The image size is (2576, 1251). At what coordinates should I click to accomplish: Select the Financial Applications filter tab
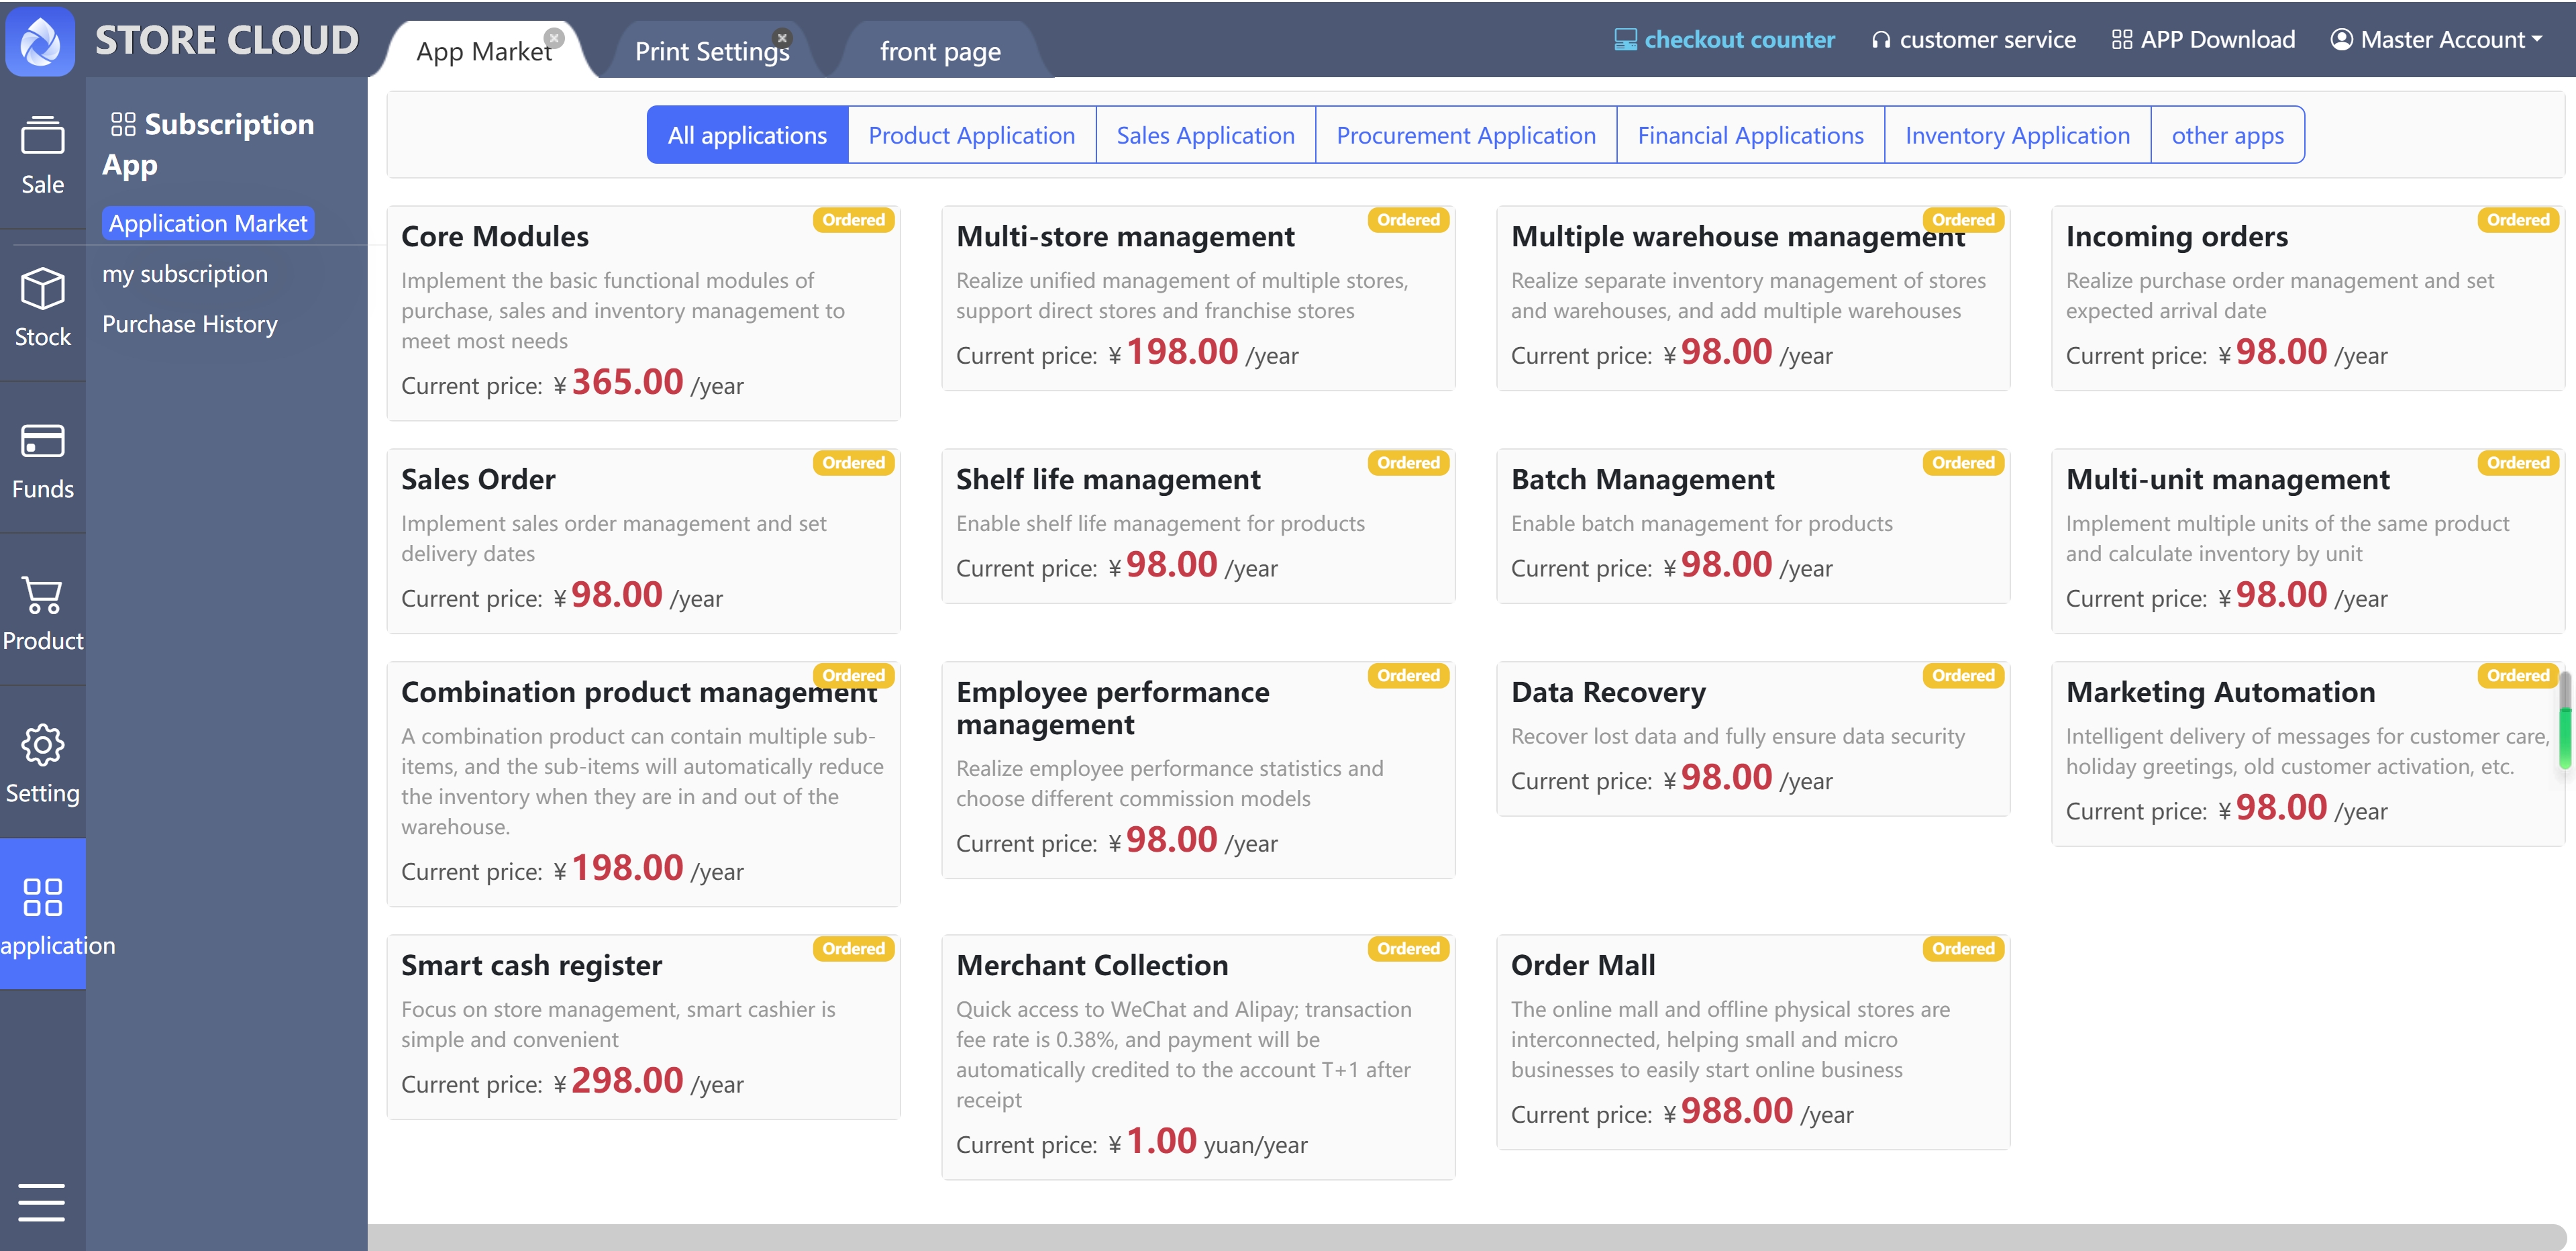coord(1749,135)
